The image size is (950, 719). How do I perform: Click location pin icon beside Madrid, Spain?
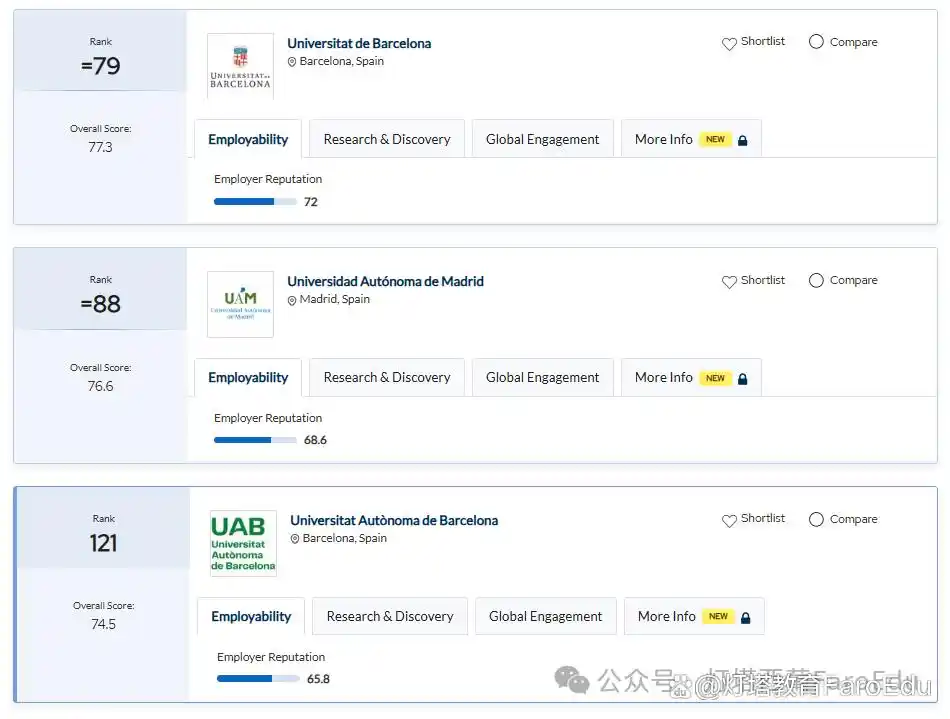[292, 300]
